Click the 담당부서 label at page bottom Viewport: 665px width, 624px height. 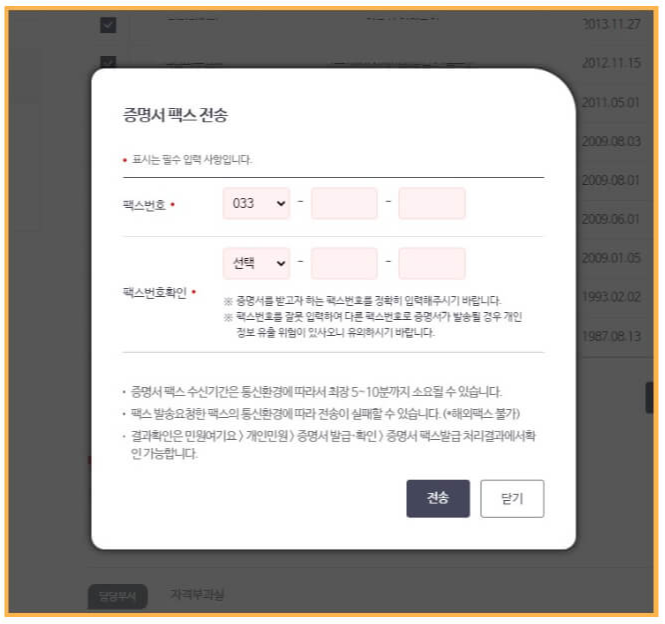tap(117, 596)
